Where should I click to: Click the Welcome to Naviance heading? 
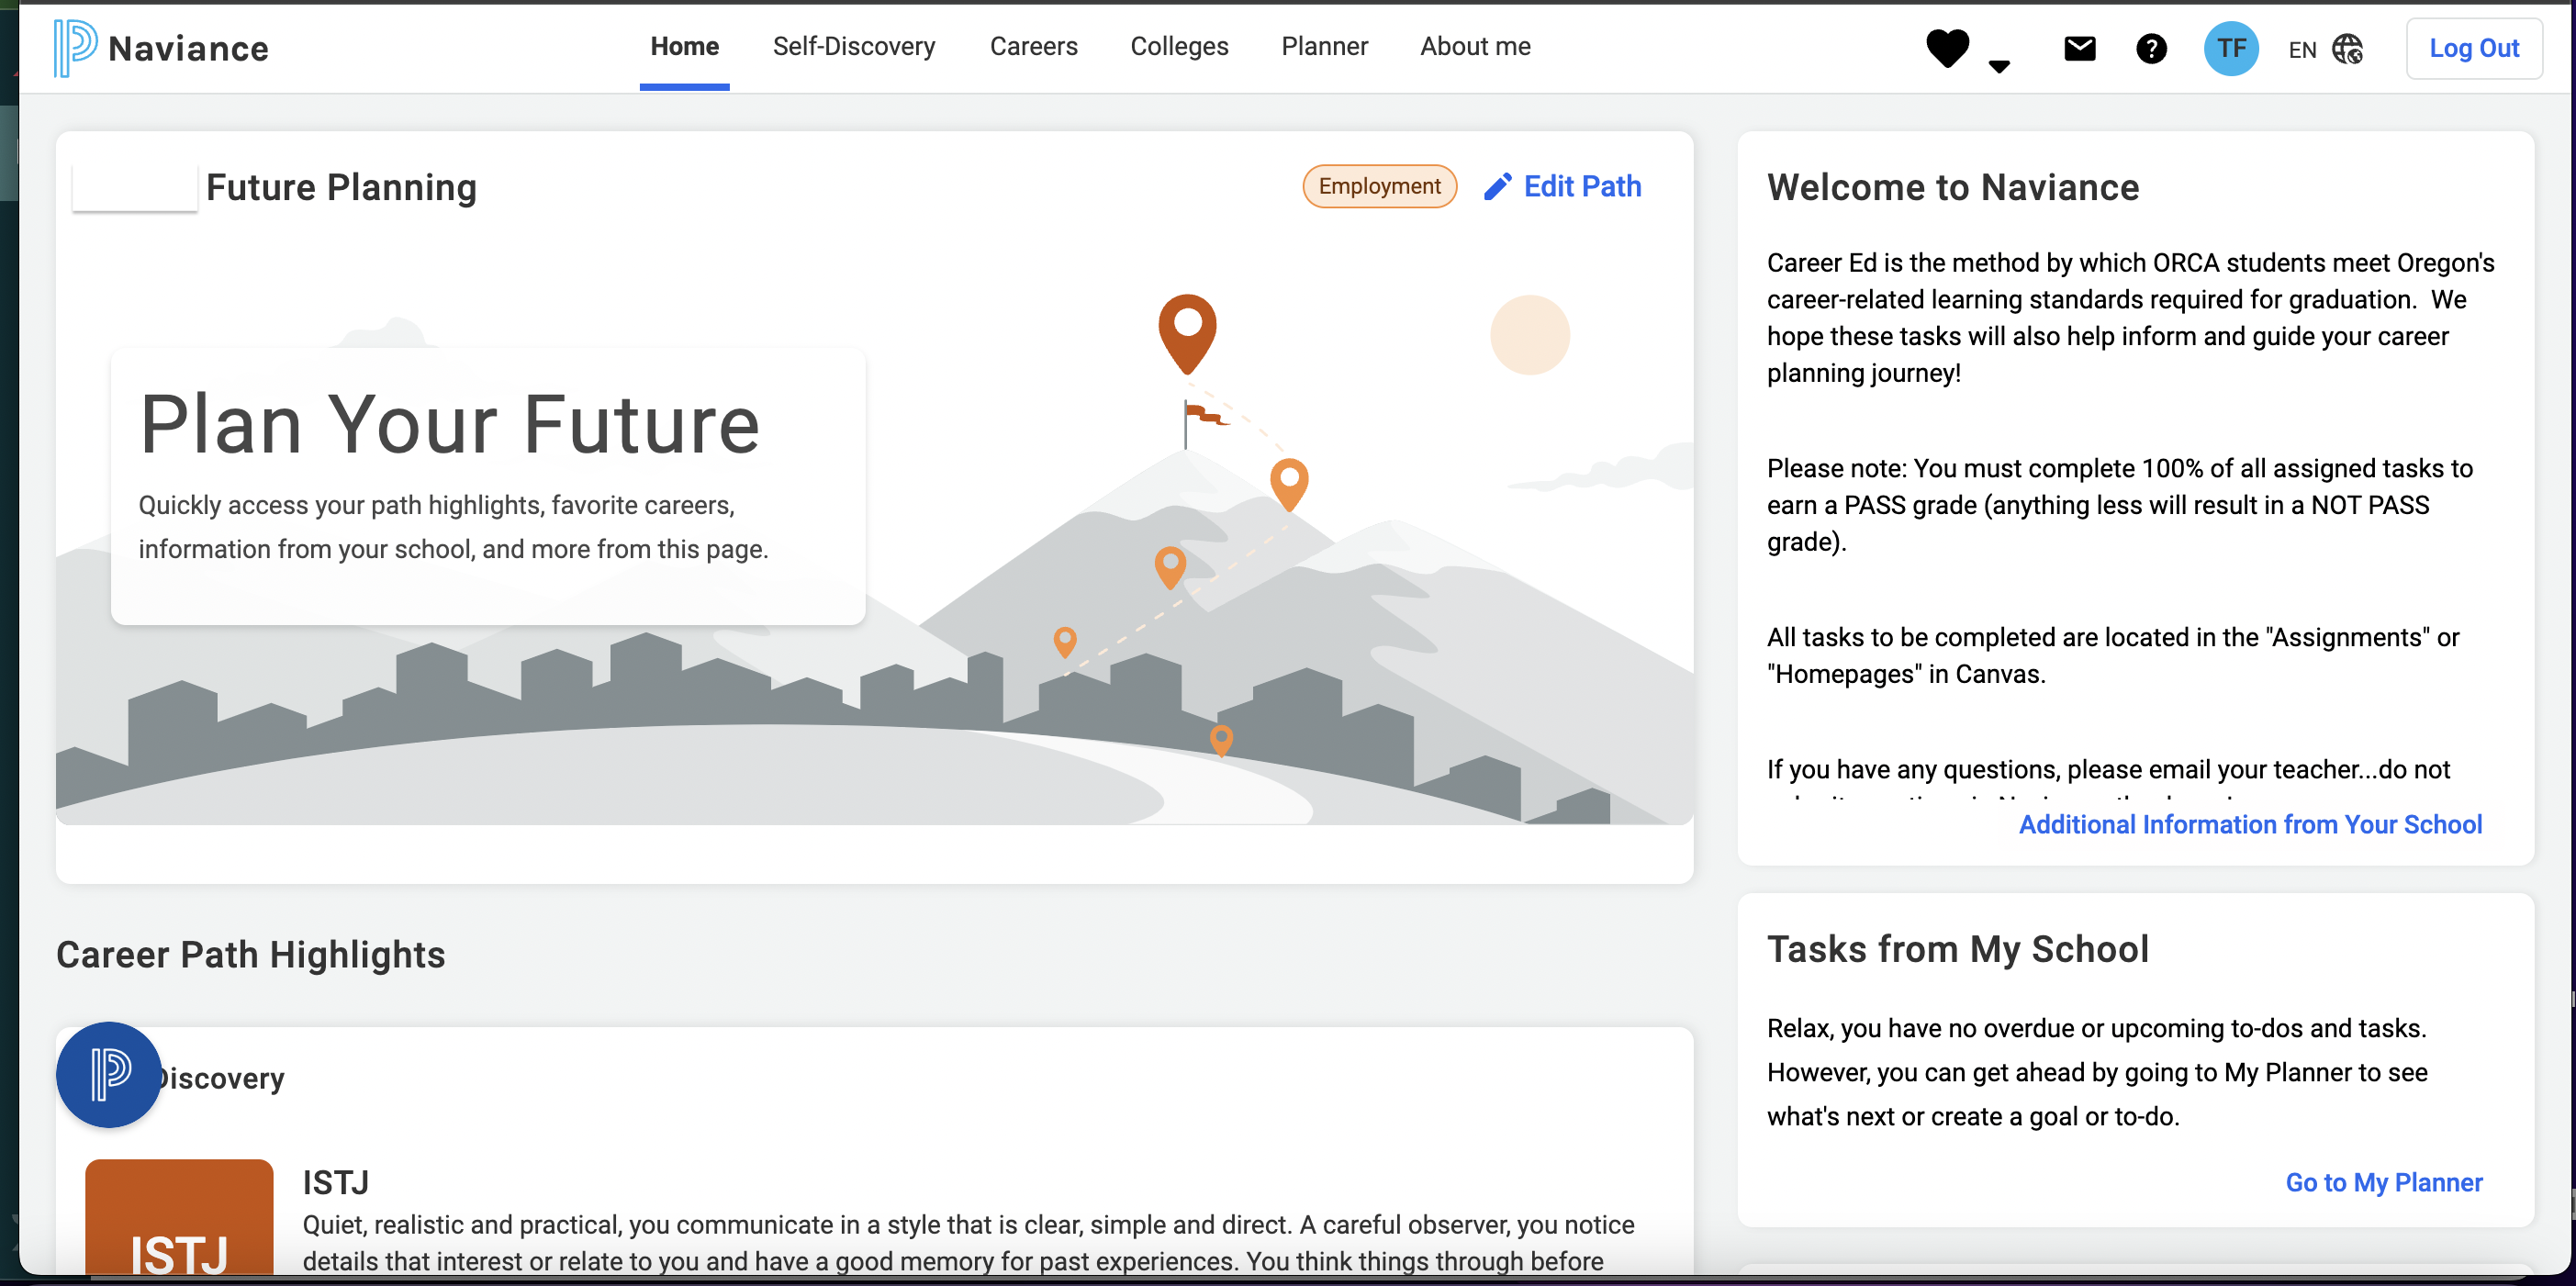[1952, 187]
